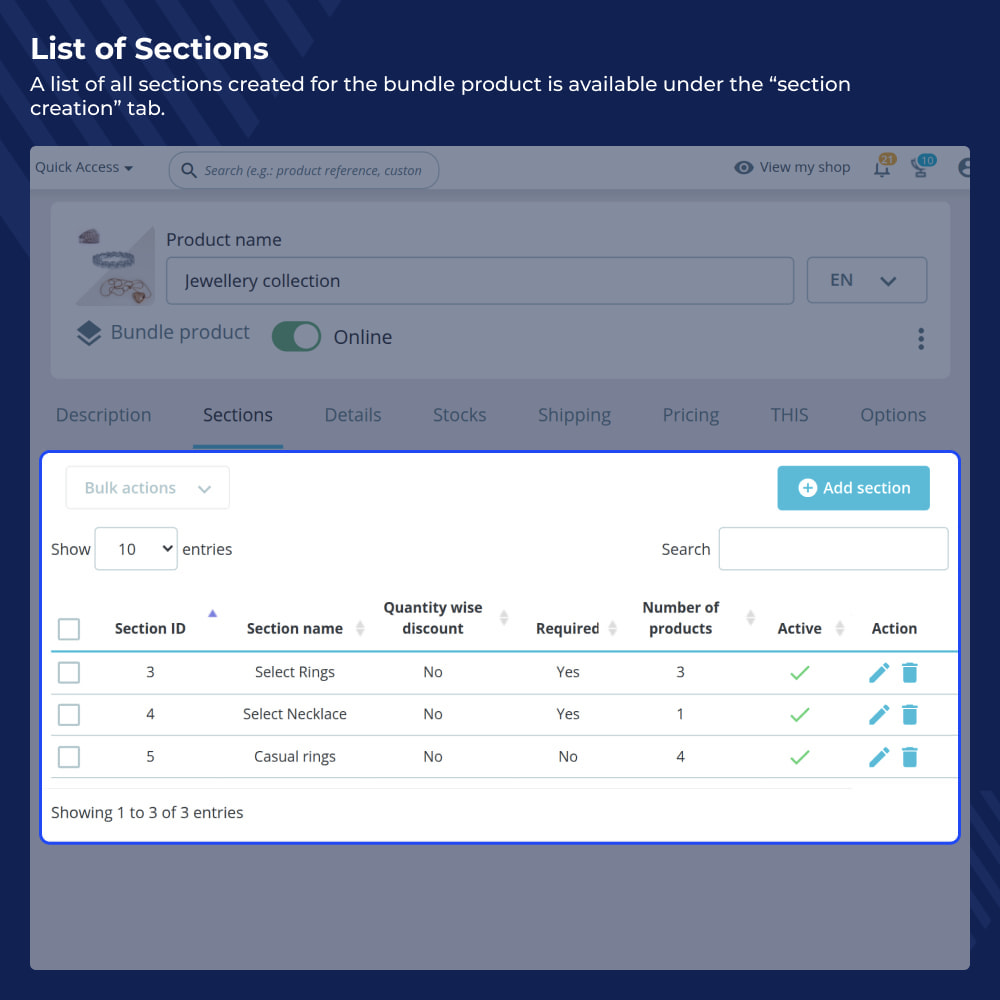This screenshot has height=1000, width=1000.
Task: Open the three-dot product options menu
Action: 920,339
